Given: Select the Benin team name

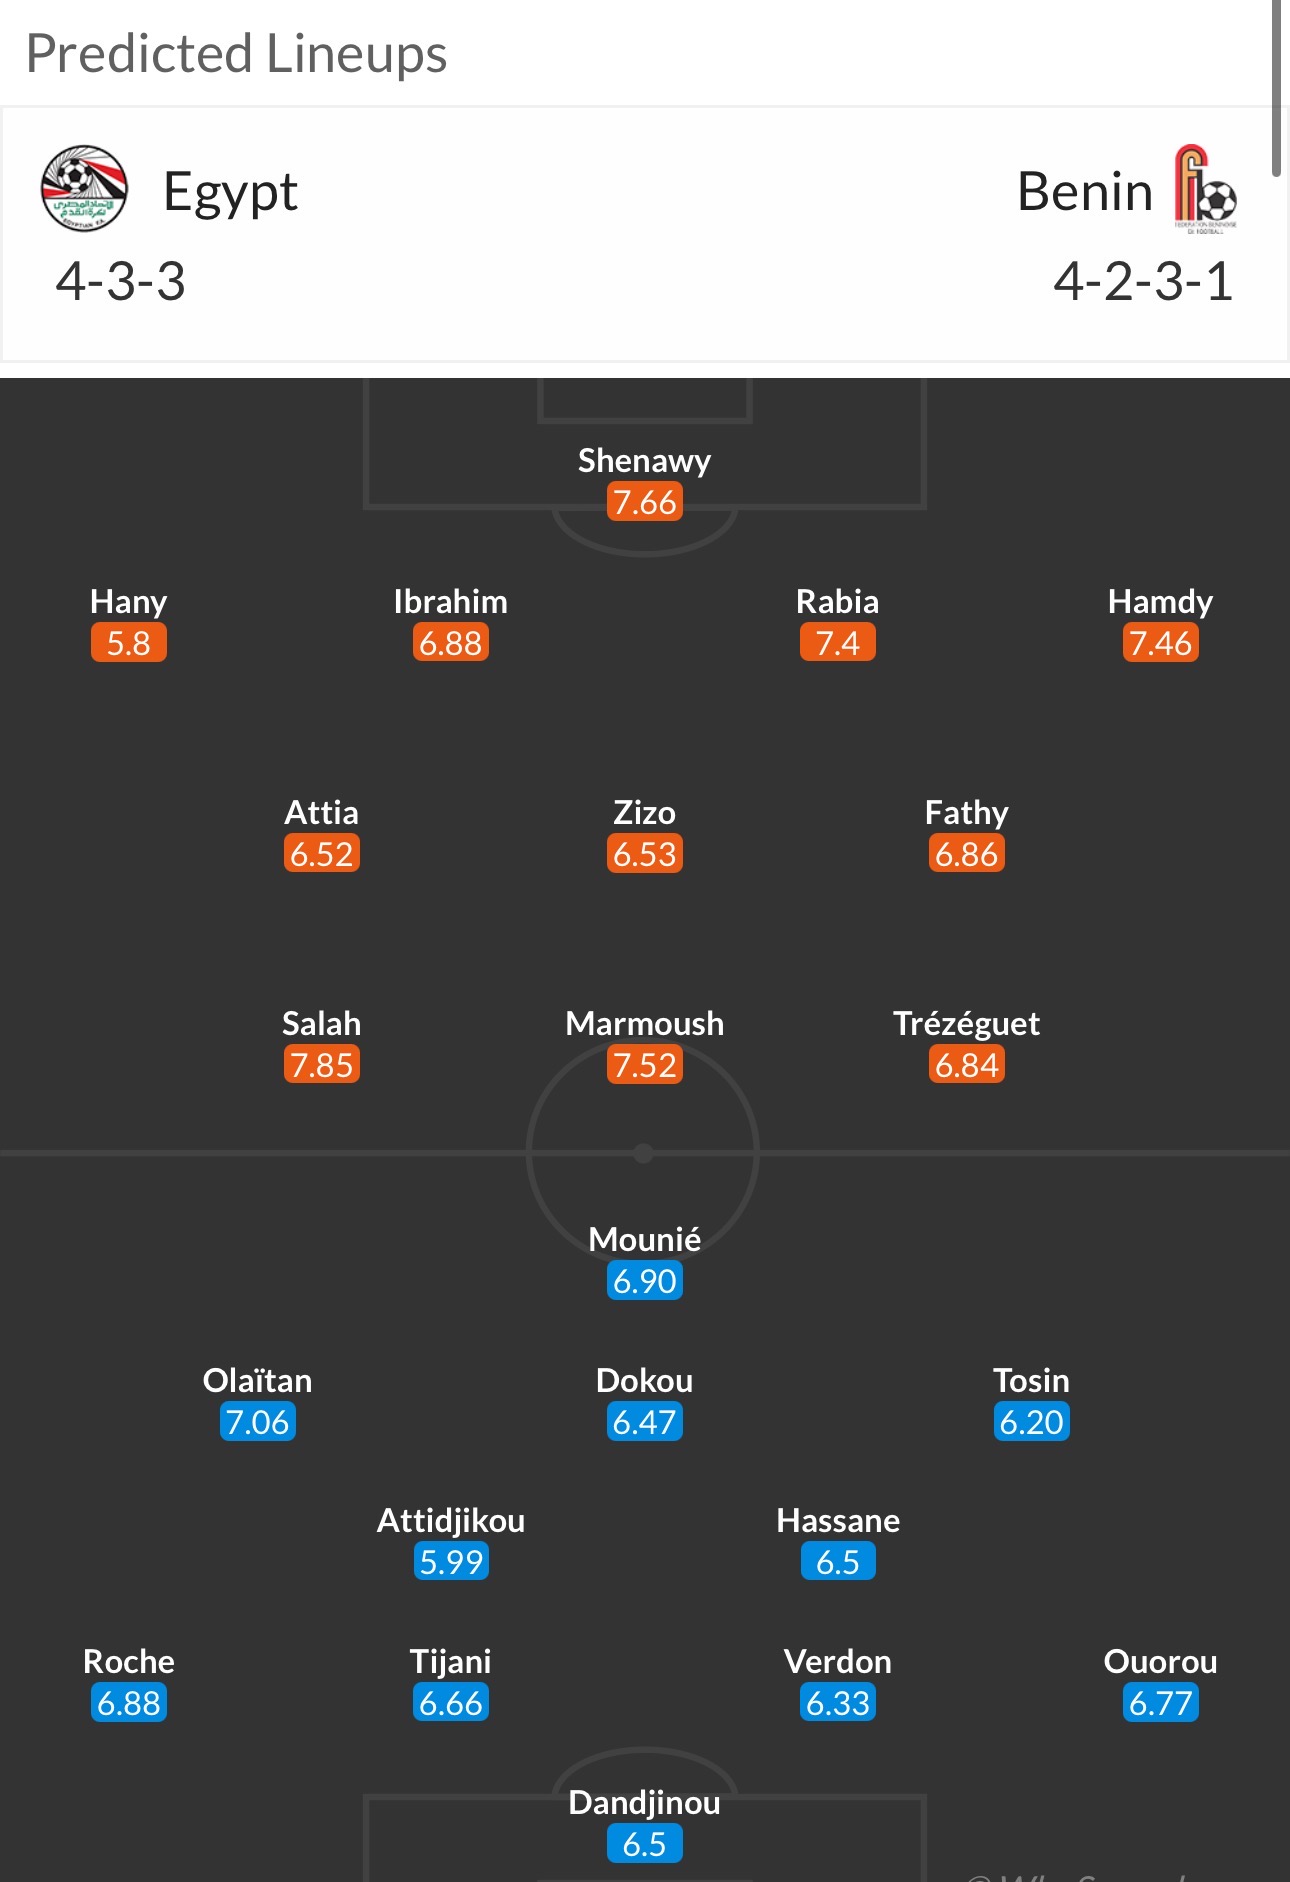Looking at the screenshot, I should coord(1084,191).
